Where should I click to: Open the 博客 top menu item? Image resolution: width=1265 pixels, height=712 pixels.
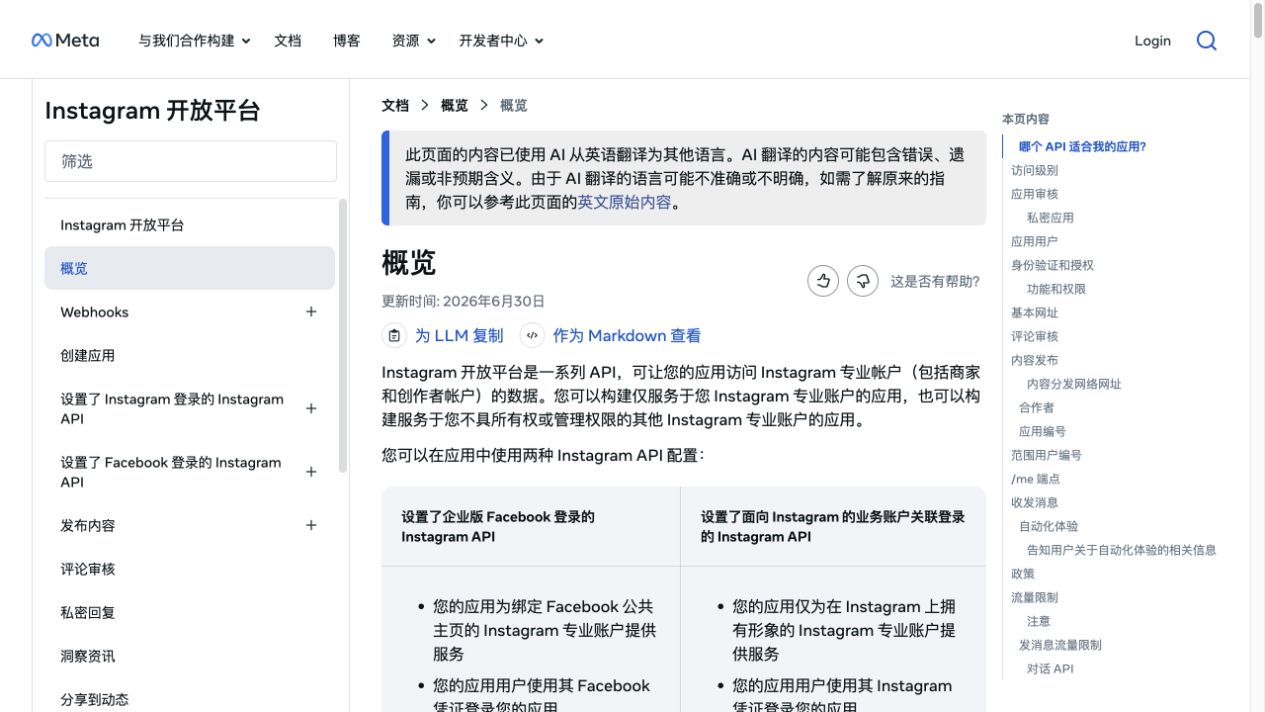(347, 40)
